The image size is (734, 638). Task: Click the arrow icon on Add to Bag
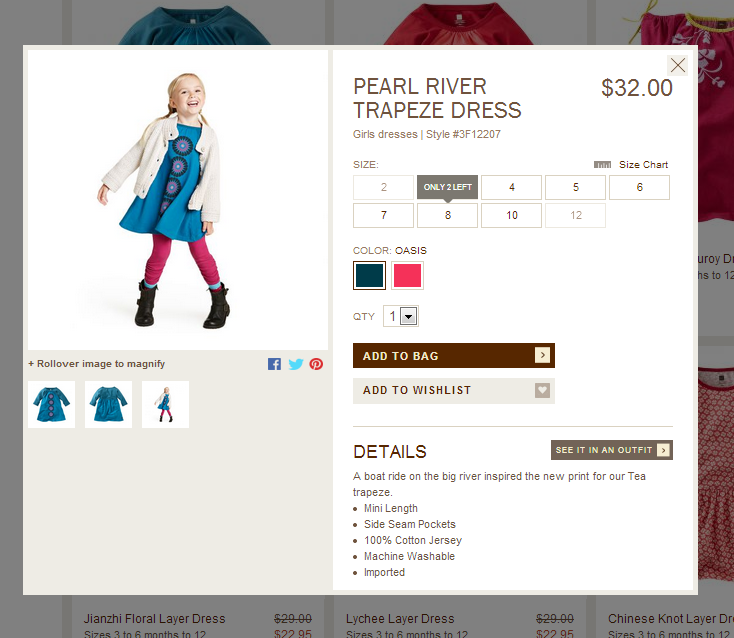tap(542, 355)
